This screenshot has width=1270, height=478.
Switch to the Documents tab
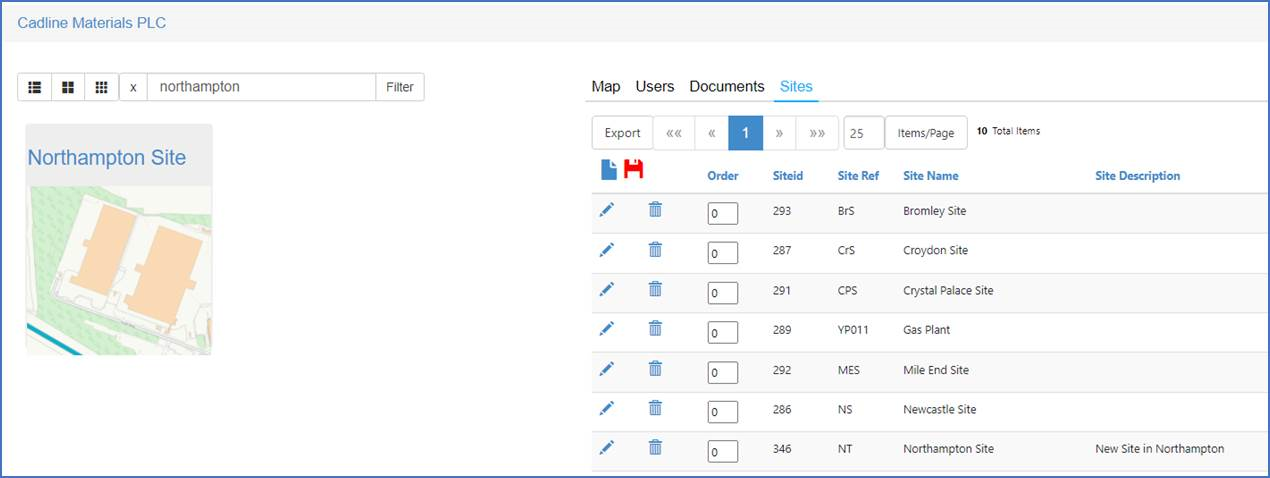coord(727,87)
